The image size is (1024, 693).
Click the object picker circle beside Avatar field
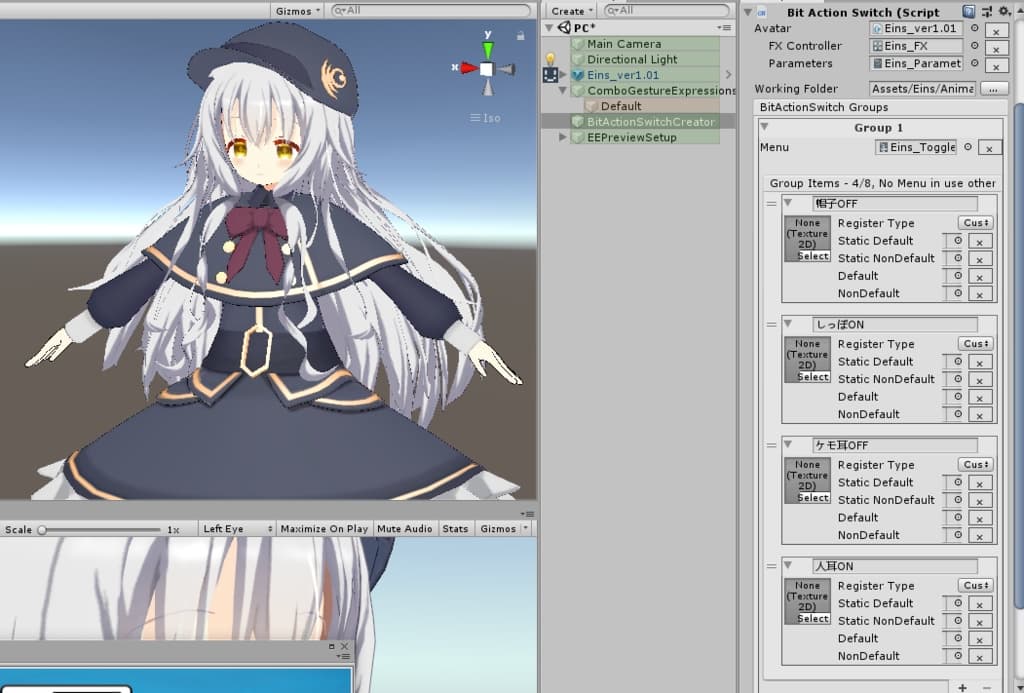pyautogui.click(x=975, y=29)
